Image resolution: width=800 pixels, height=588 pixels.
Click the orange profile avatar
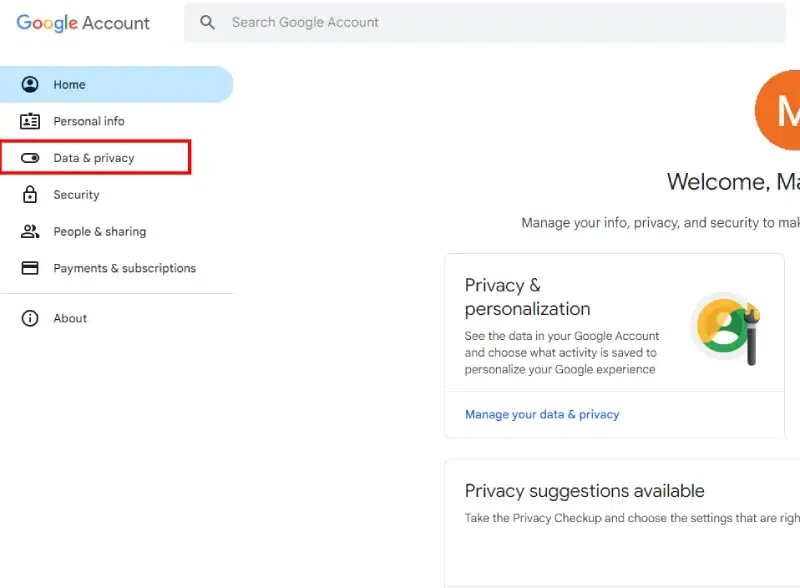pos(779,111)
